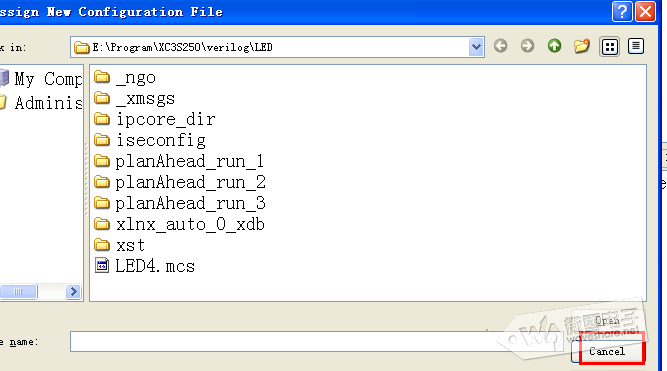Click the Back navigation arrow icon
Screen dimensions: 667x371
[x=501, y=46]
